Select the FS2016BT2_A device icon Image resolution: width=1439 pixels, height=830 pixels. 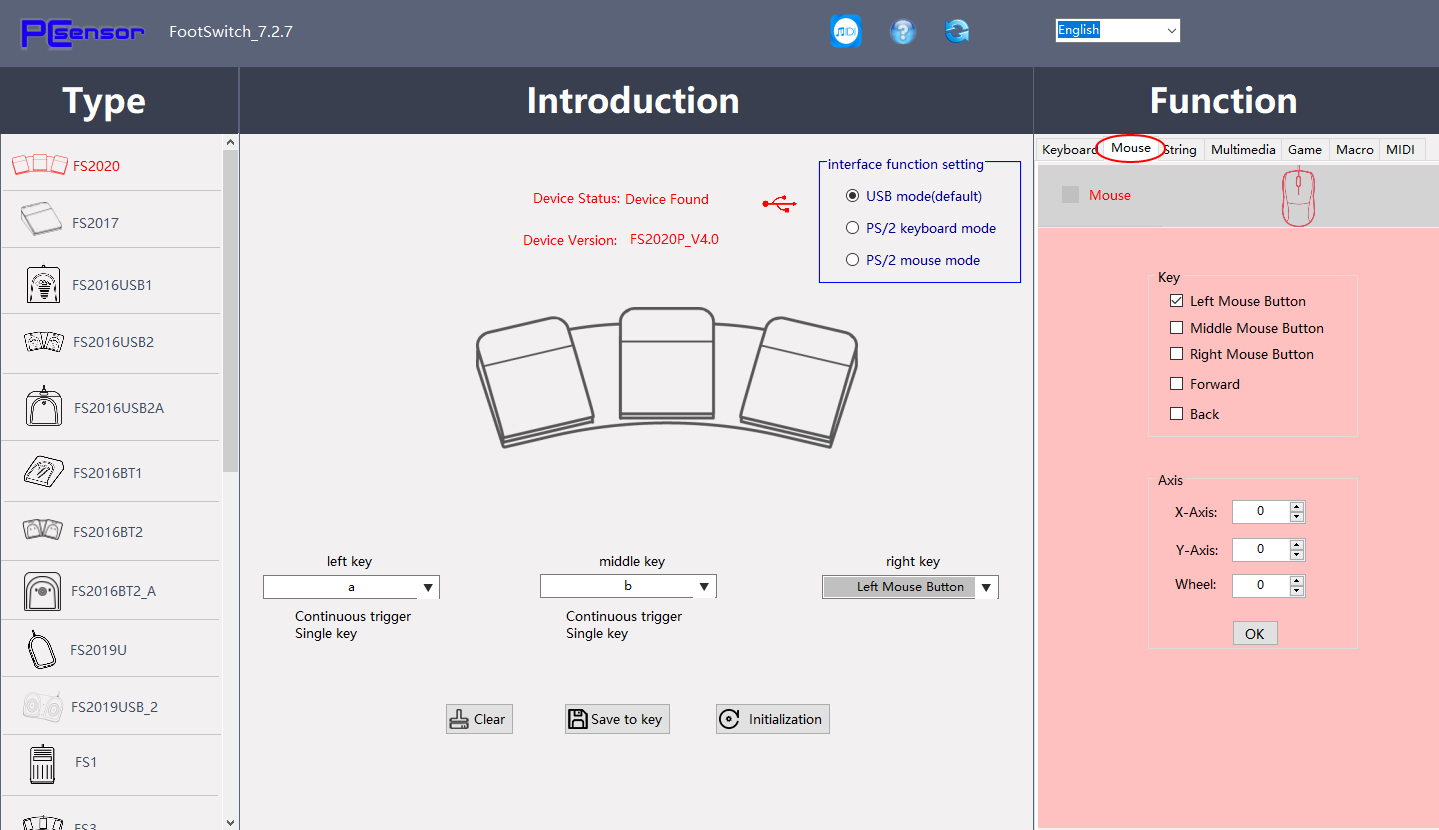(x=42, y=590)
